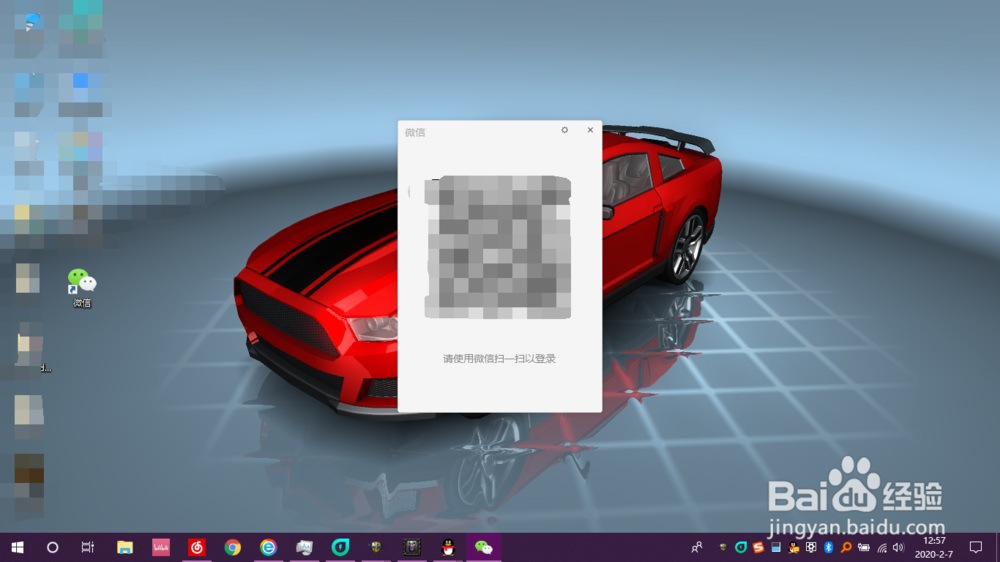Open File Explorer from the taskbar
Image resolution: width=1000 pixels, height=562 pixels.
point(124,547)
